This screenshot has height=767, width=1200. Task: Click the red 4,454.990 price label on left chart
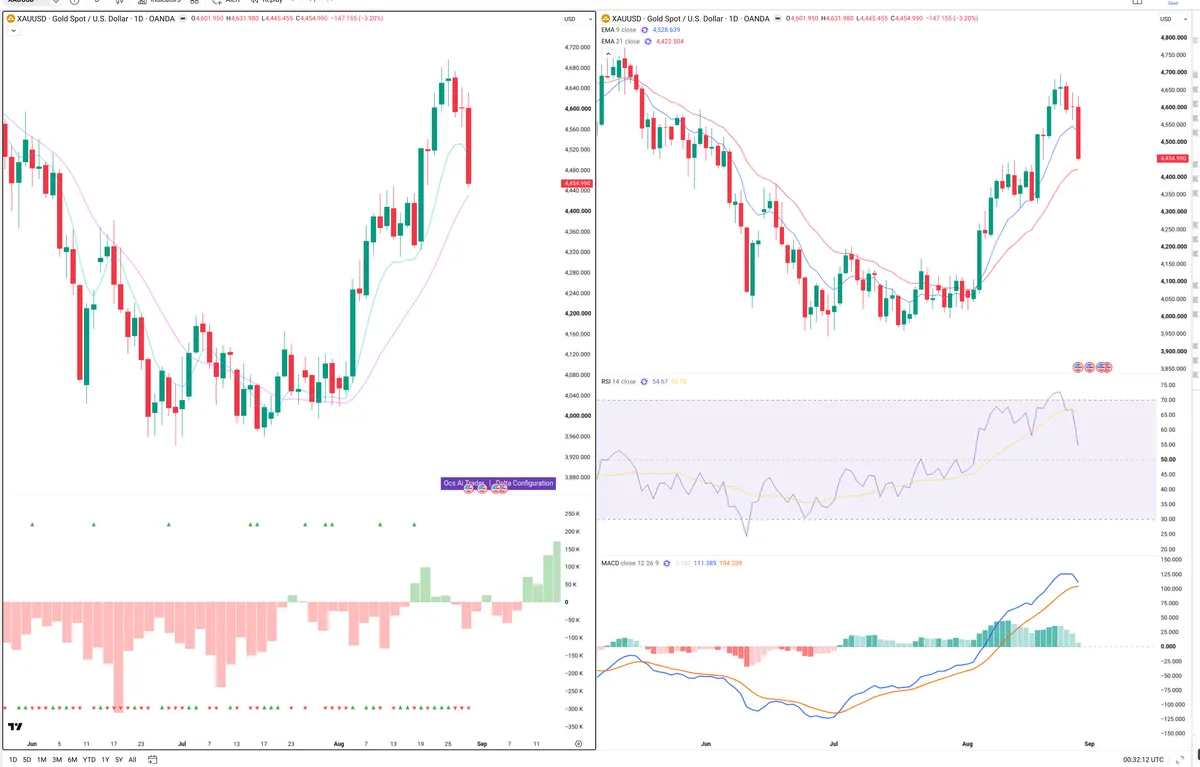[578, 184]
